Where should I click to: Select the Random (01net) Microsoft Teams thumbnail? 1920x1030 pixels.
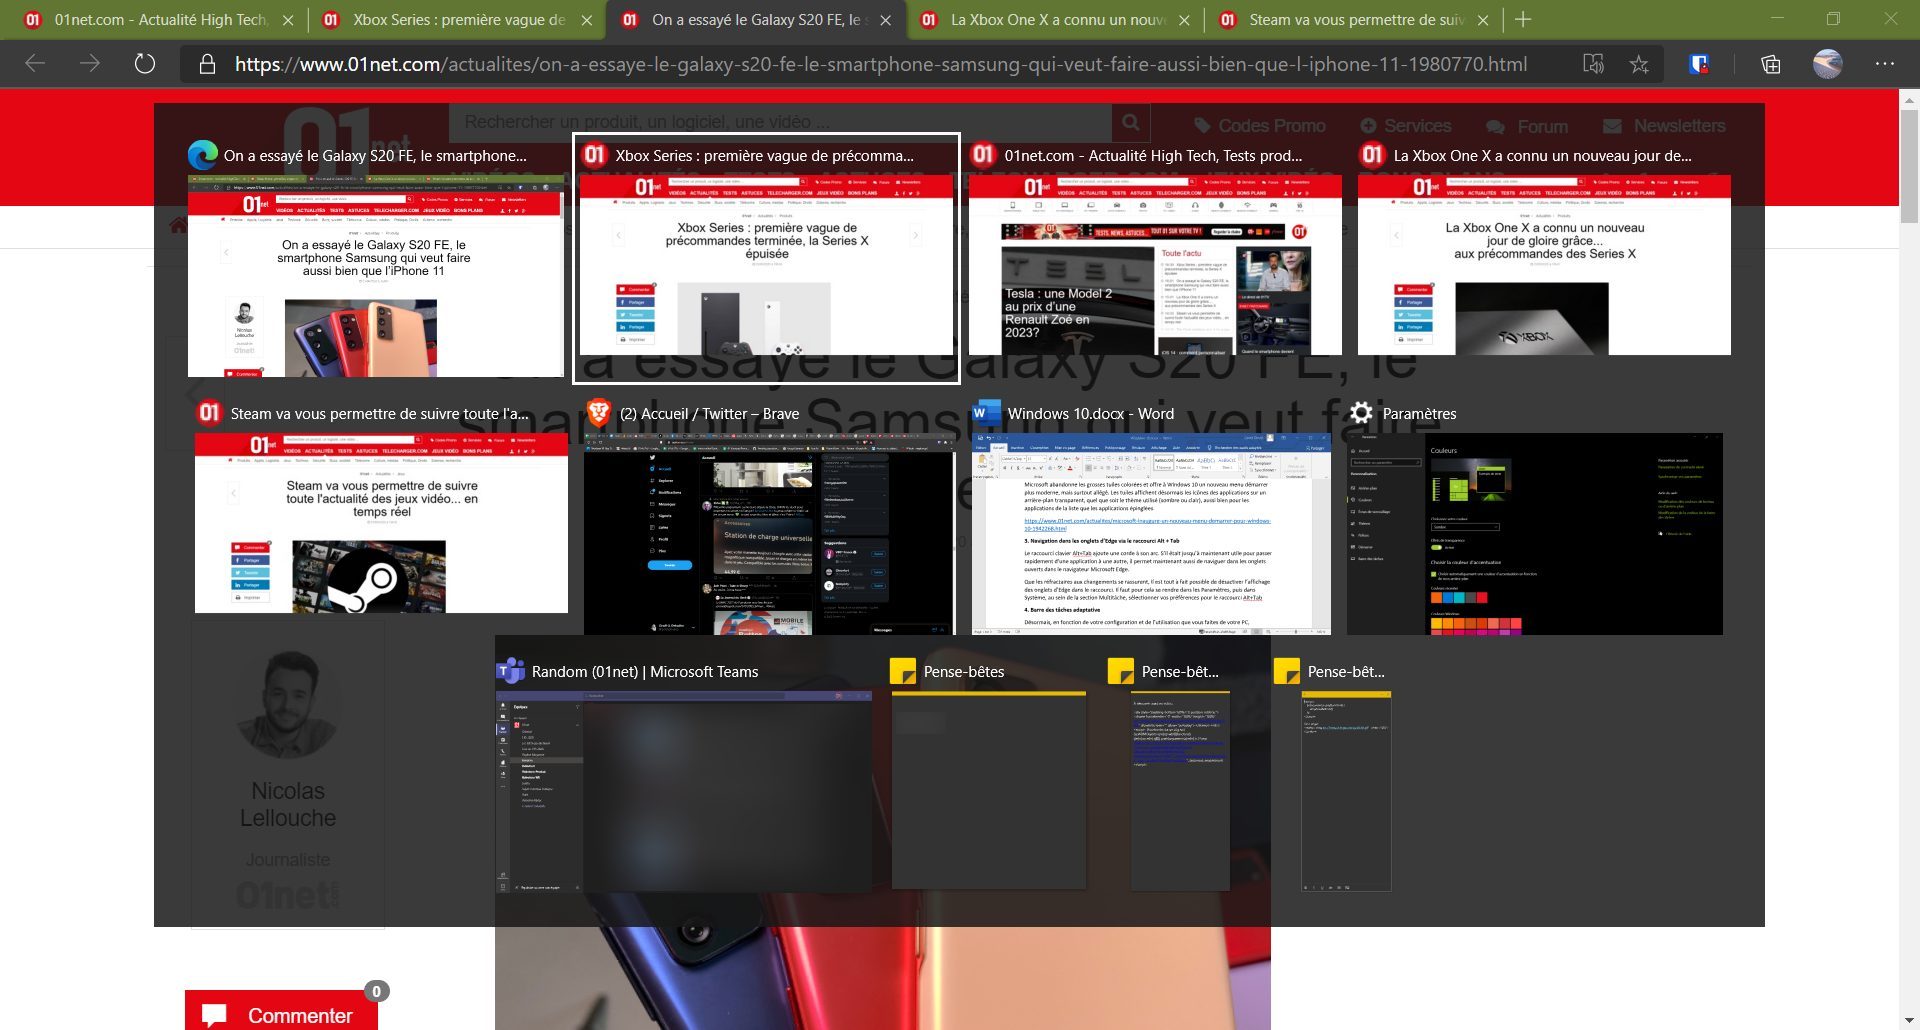pos(684,791)
